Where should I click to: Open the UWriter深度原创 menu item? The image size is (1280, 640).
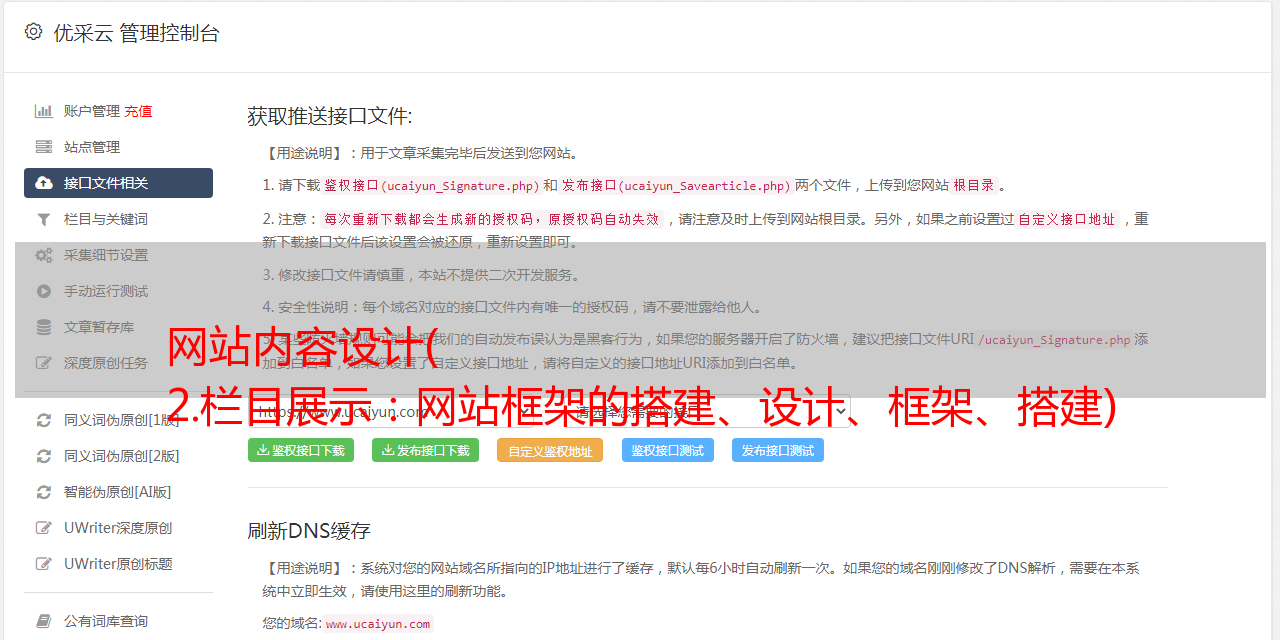(x=118, y=528)
